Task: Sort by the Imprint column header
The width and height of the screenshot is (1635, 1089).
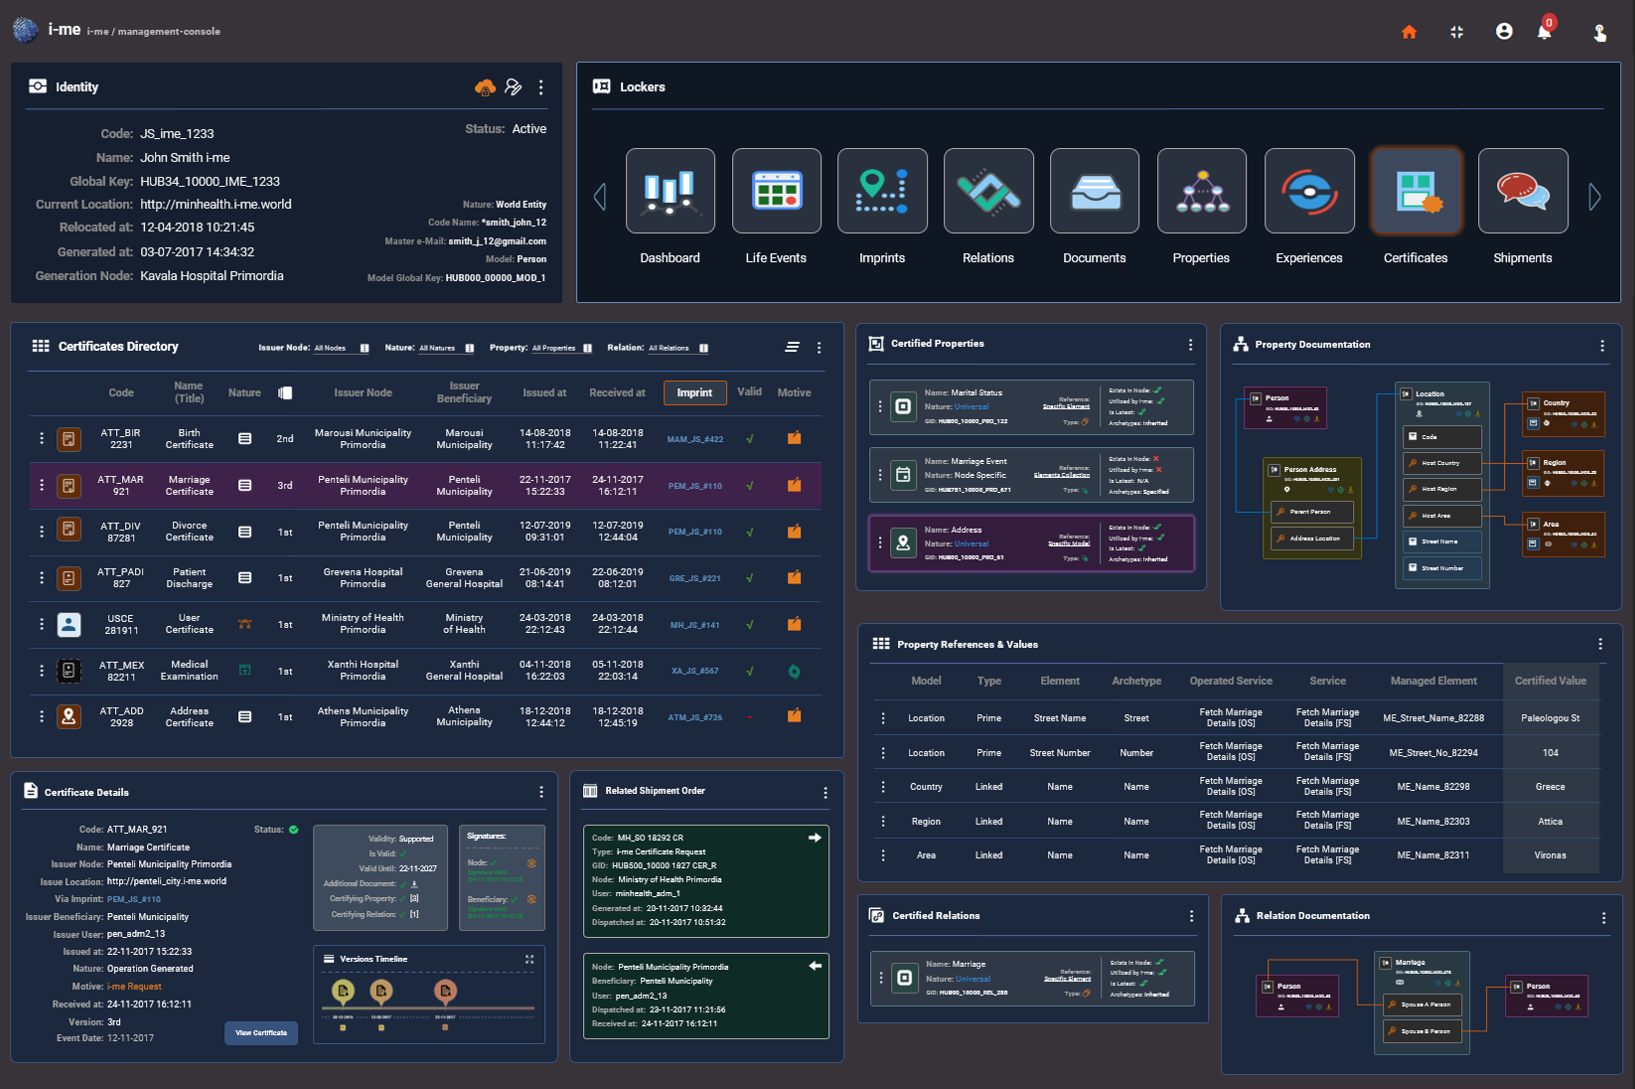Action: 695,393
